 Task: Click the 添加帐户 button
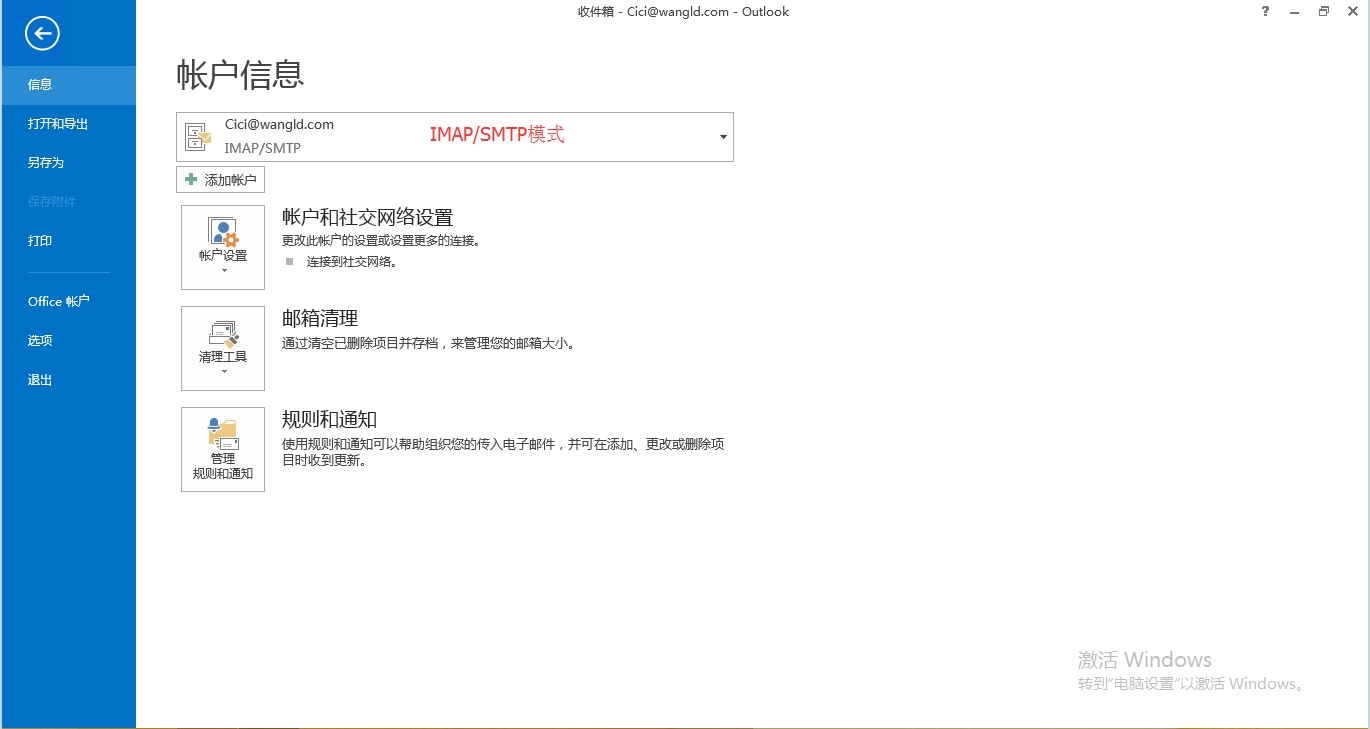[x=220, y=180]
